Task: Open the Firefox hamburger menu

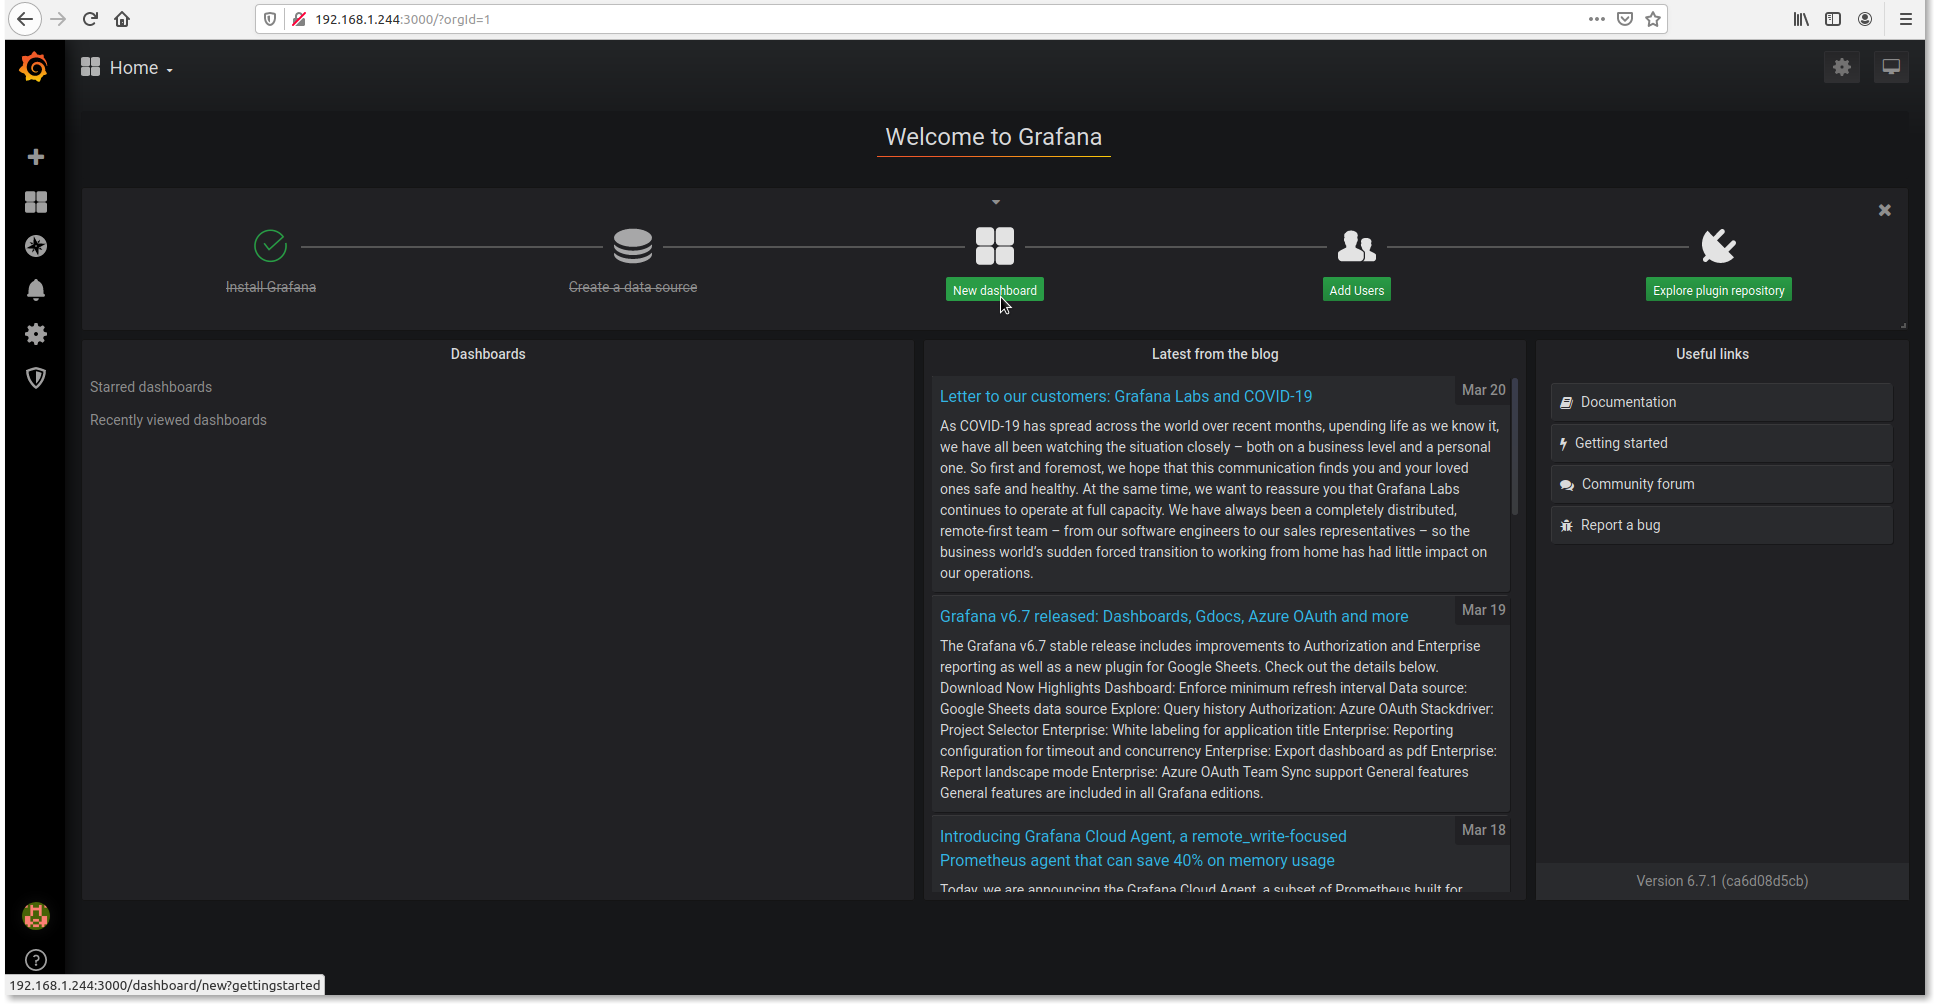Action: pos(1906,19)
